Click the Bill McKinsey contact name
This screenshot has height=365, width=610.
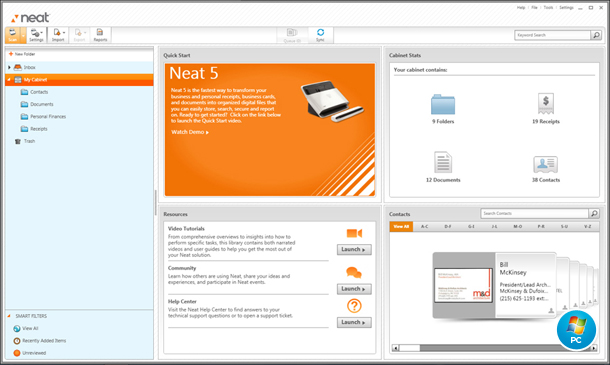(513, 268)
